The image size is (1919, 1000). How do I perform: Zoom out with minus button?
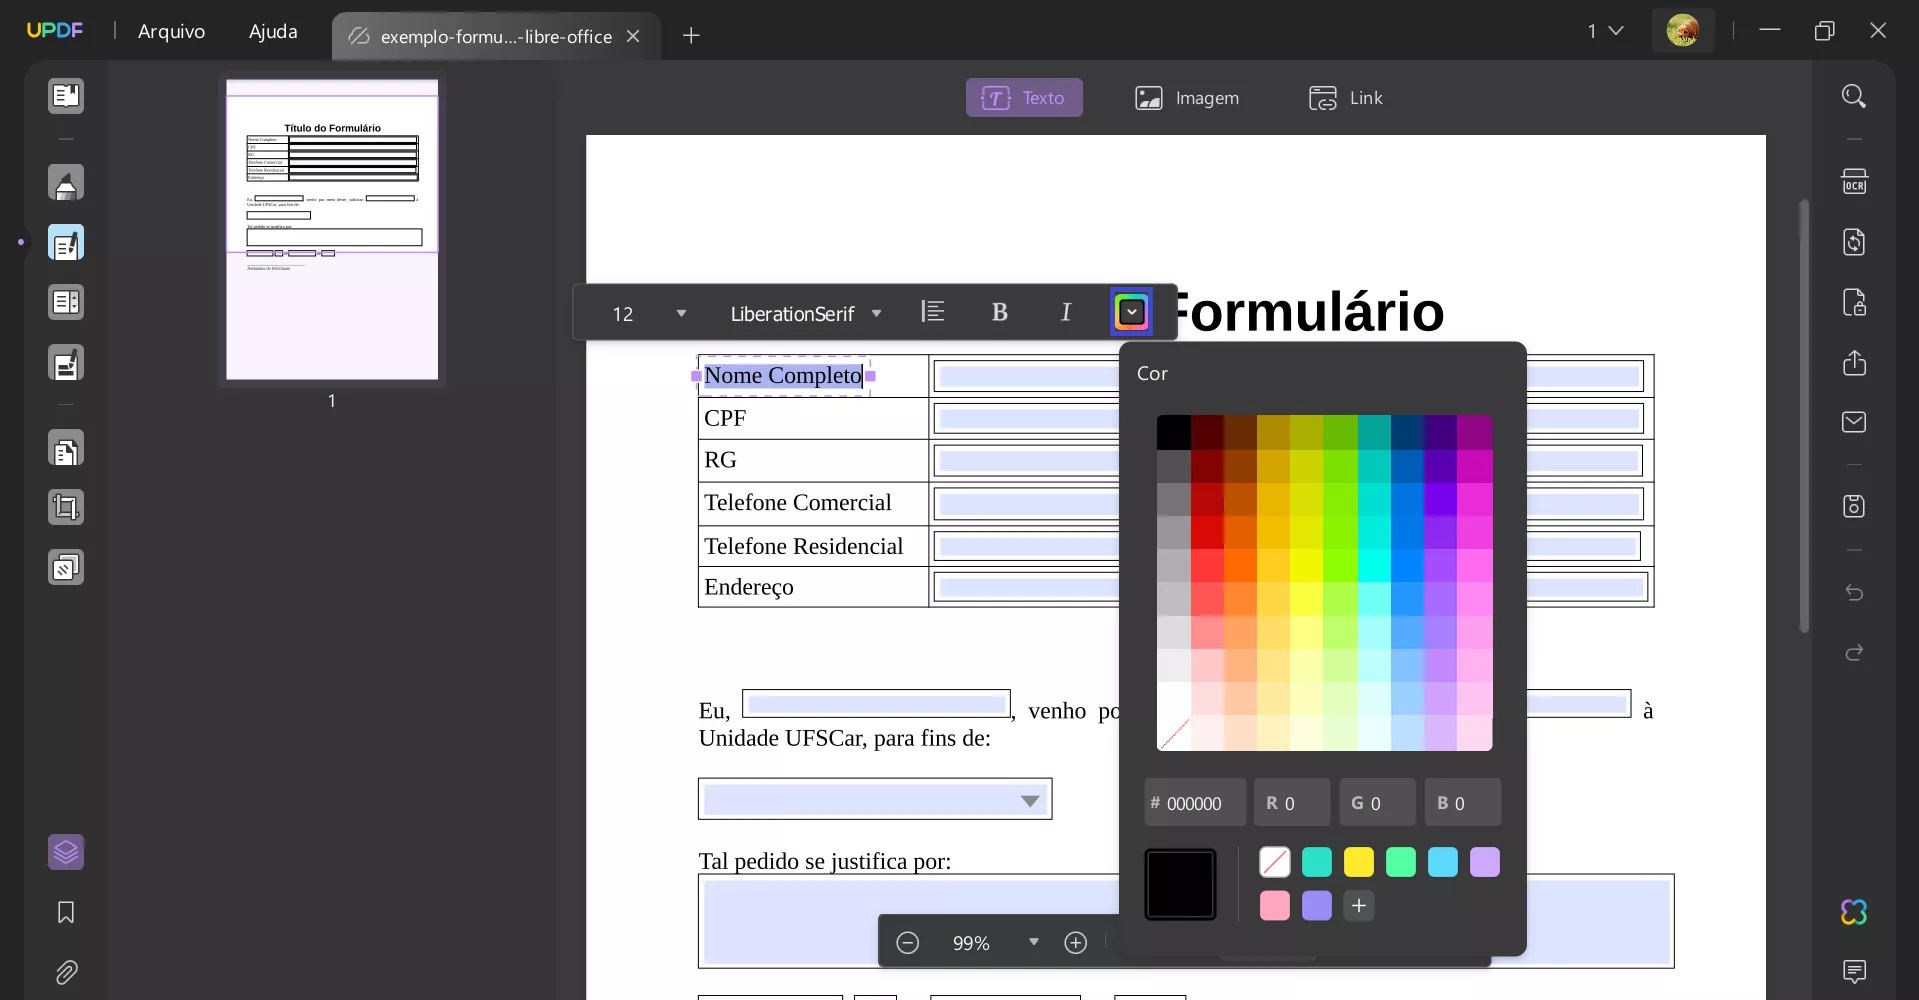click(x=907, y=943)
